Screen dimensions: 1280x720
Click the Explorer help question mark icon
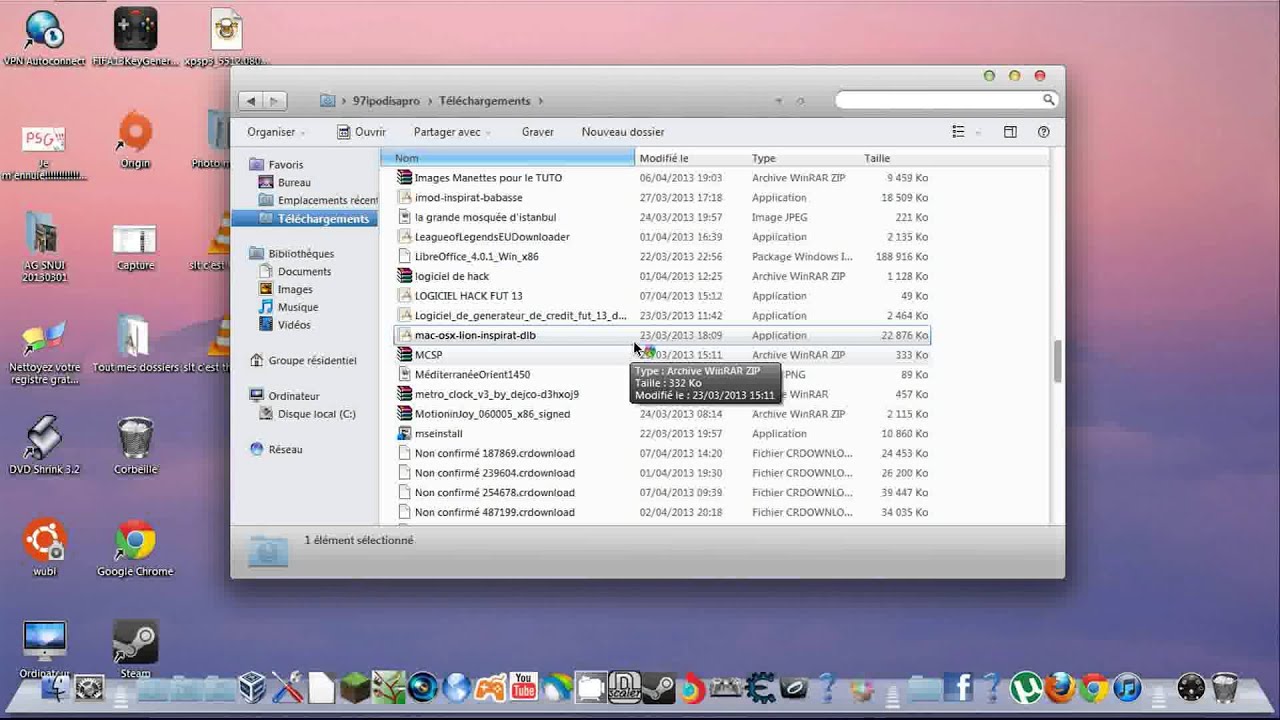[x=1043, y=132]
